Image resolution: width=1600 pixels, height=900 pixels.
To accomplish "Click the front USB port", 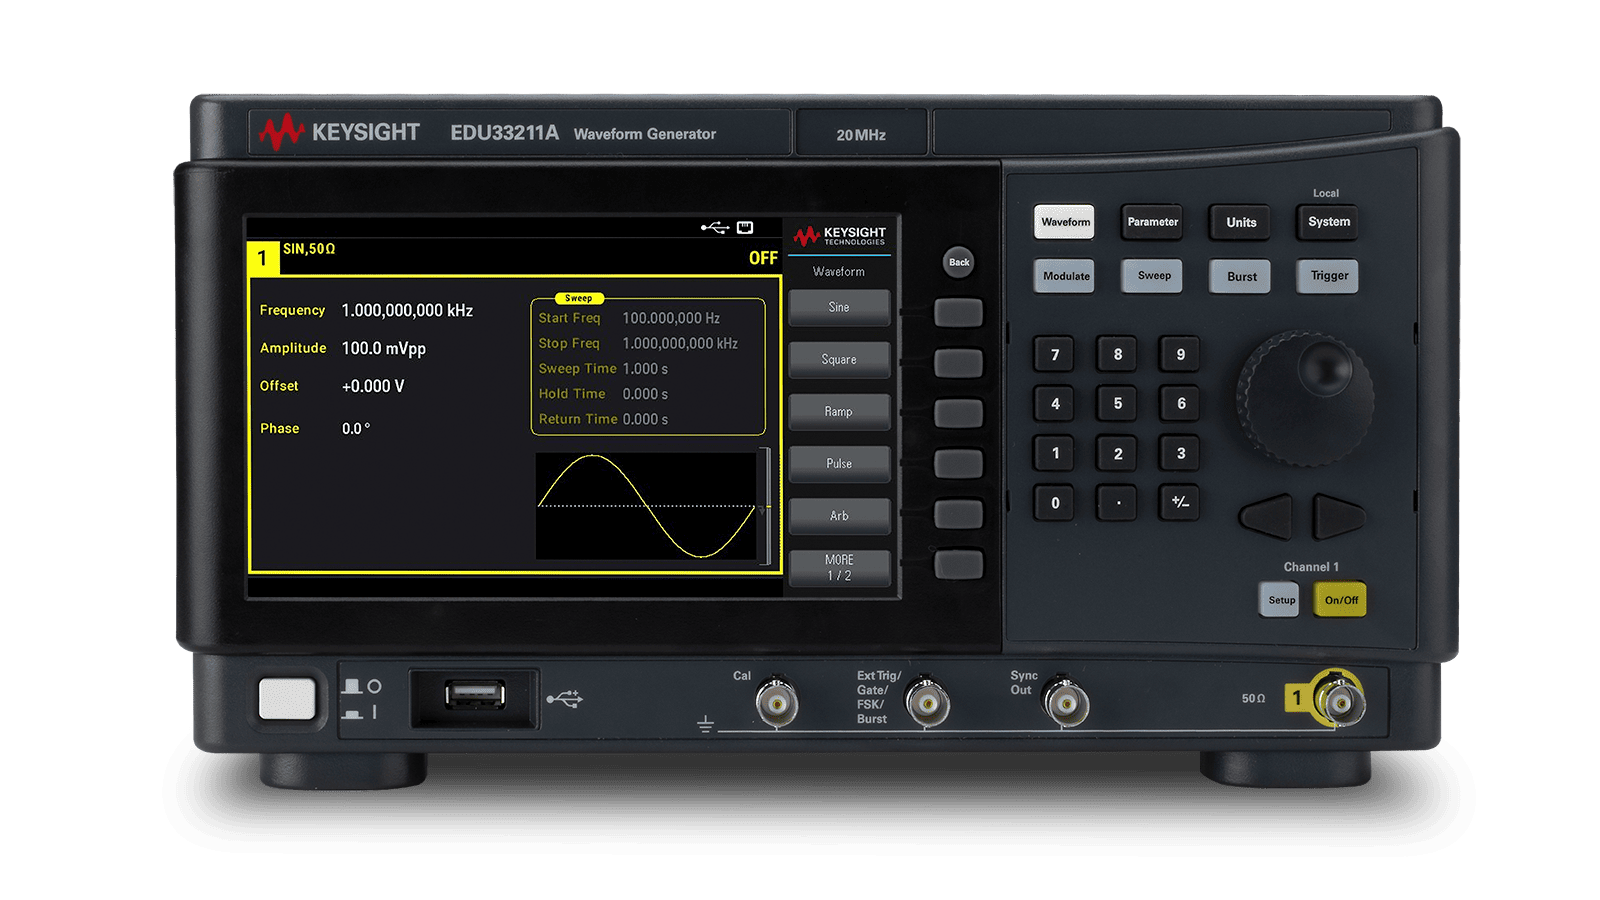I will 474,694.
